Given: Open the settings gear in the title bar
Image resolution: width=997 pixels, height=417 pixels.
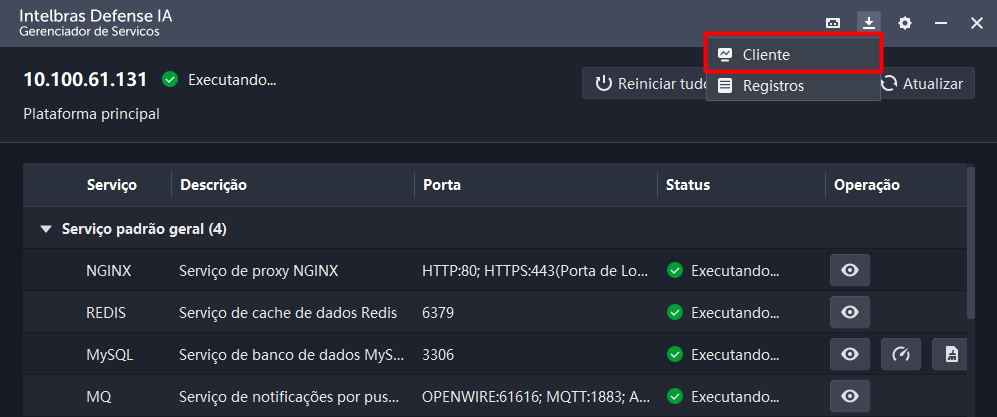Looking at the screenshot, I should 904,22.
